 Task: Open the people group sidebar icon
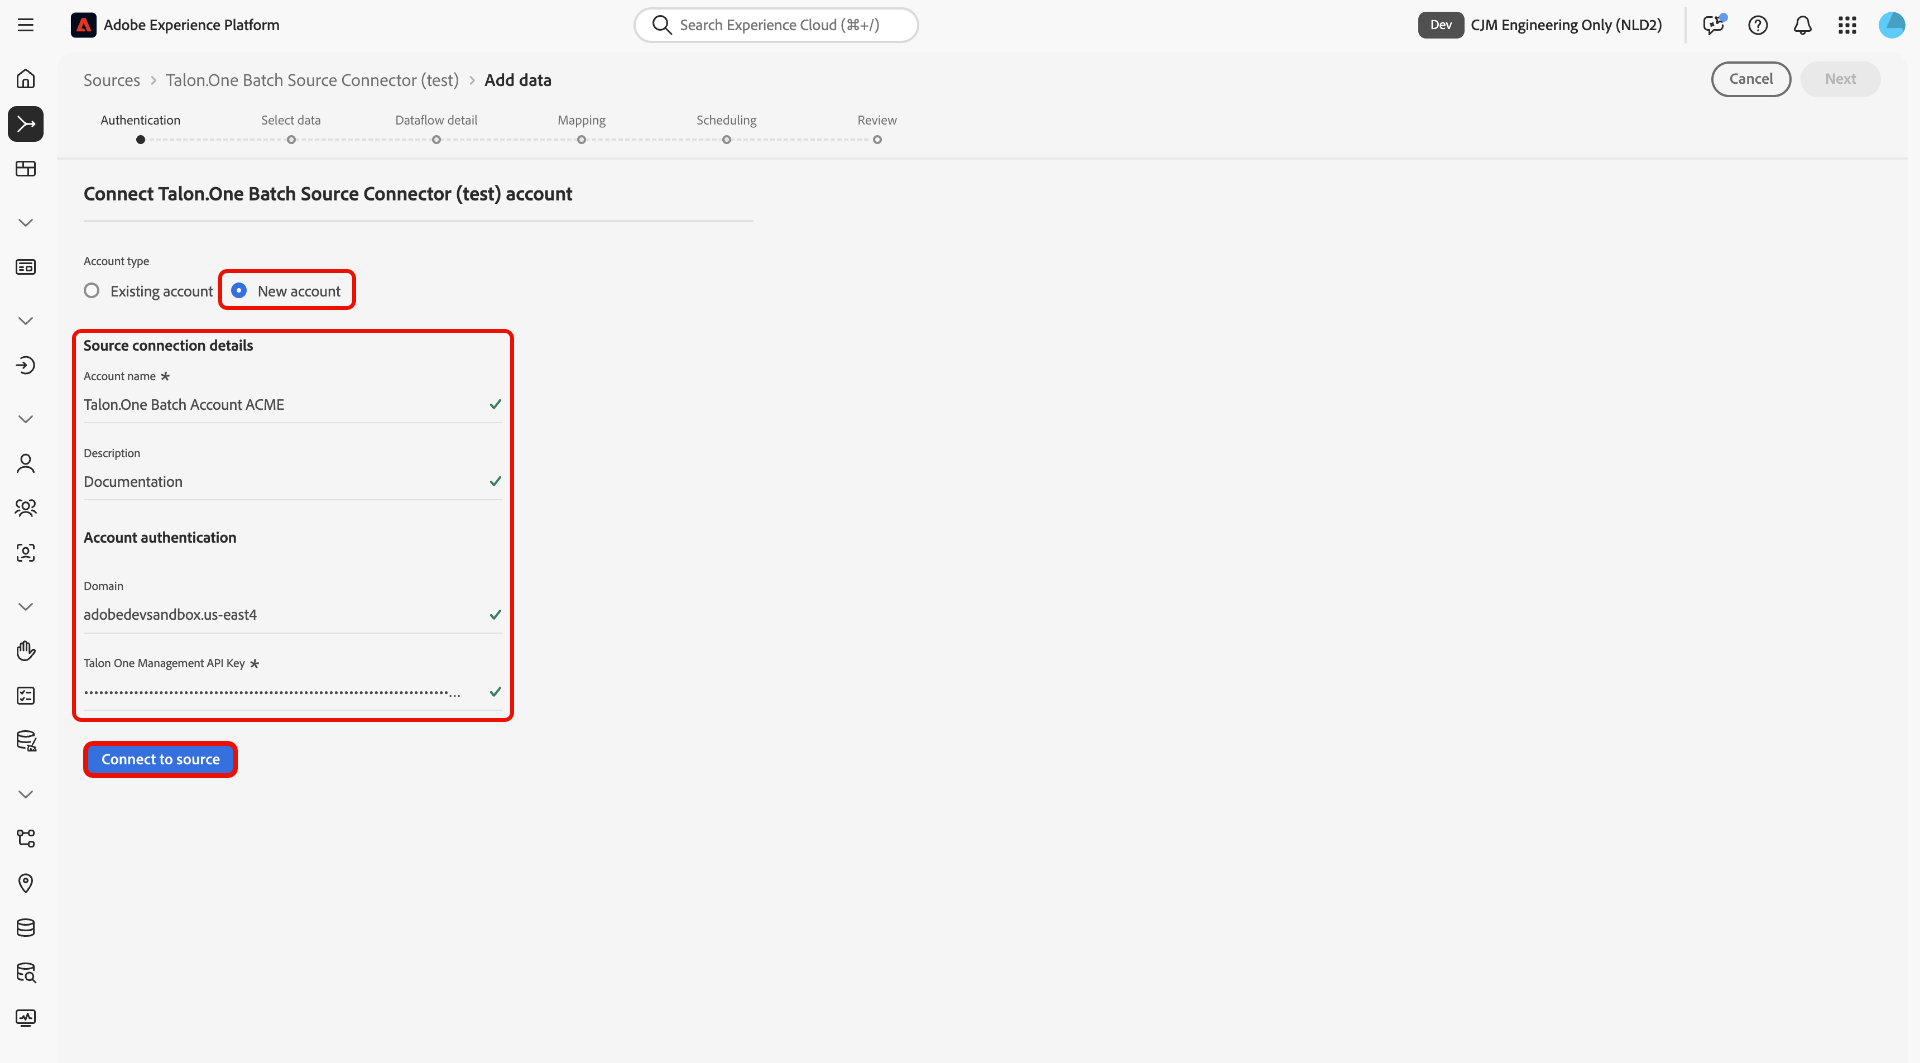(x=26, y=508)
